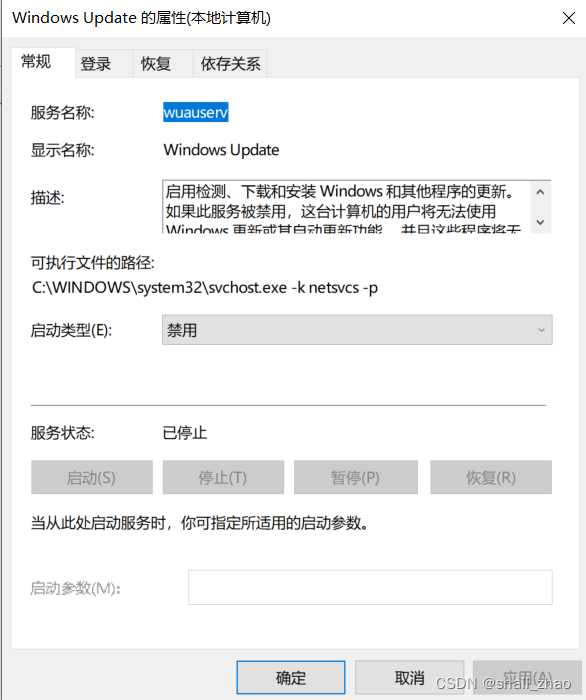Click the highlighted wuauserv service name
Image resolution: width=586 pixels, height=700 pixels.
tap(195, 112)
